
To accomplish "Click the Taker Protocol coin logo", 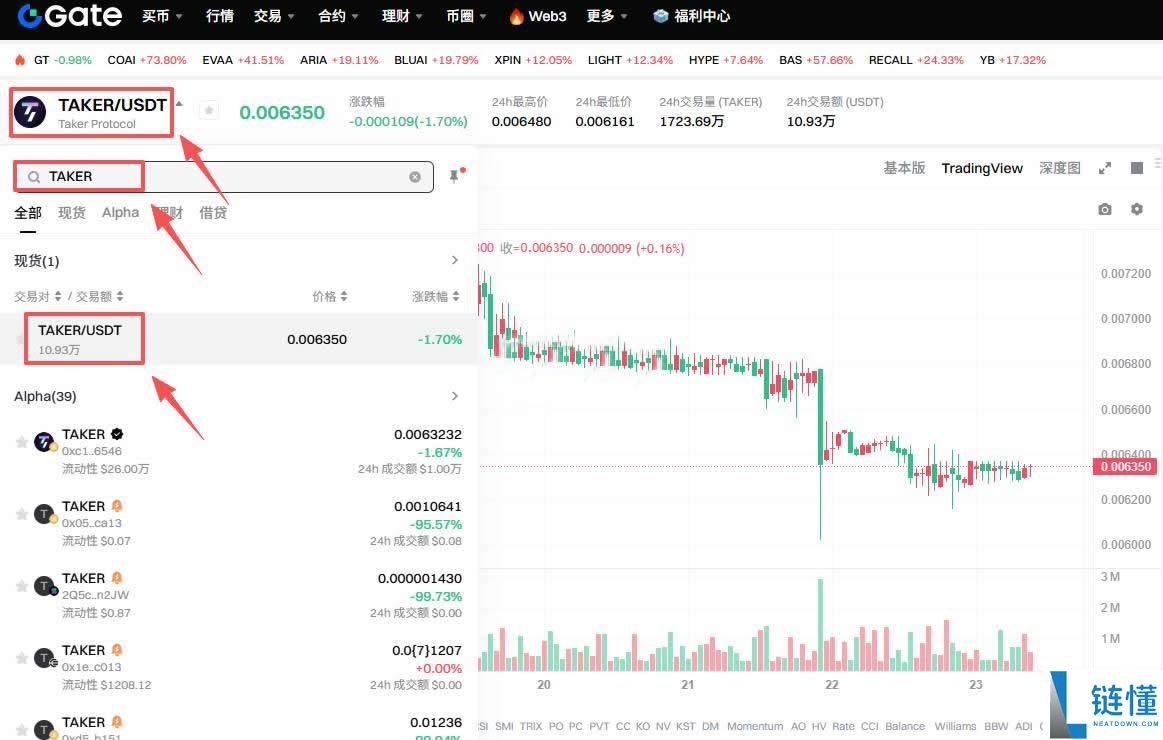I will [30, 112].
